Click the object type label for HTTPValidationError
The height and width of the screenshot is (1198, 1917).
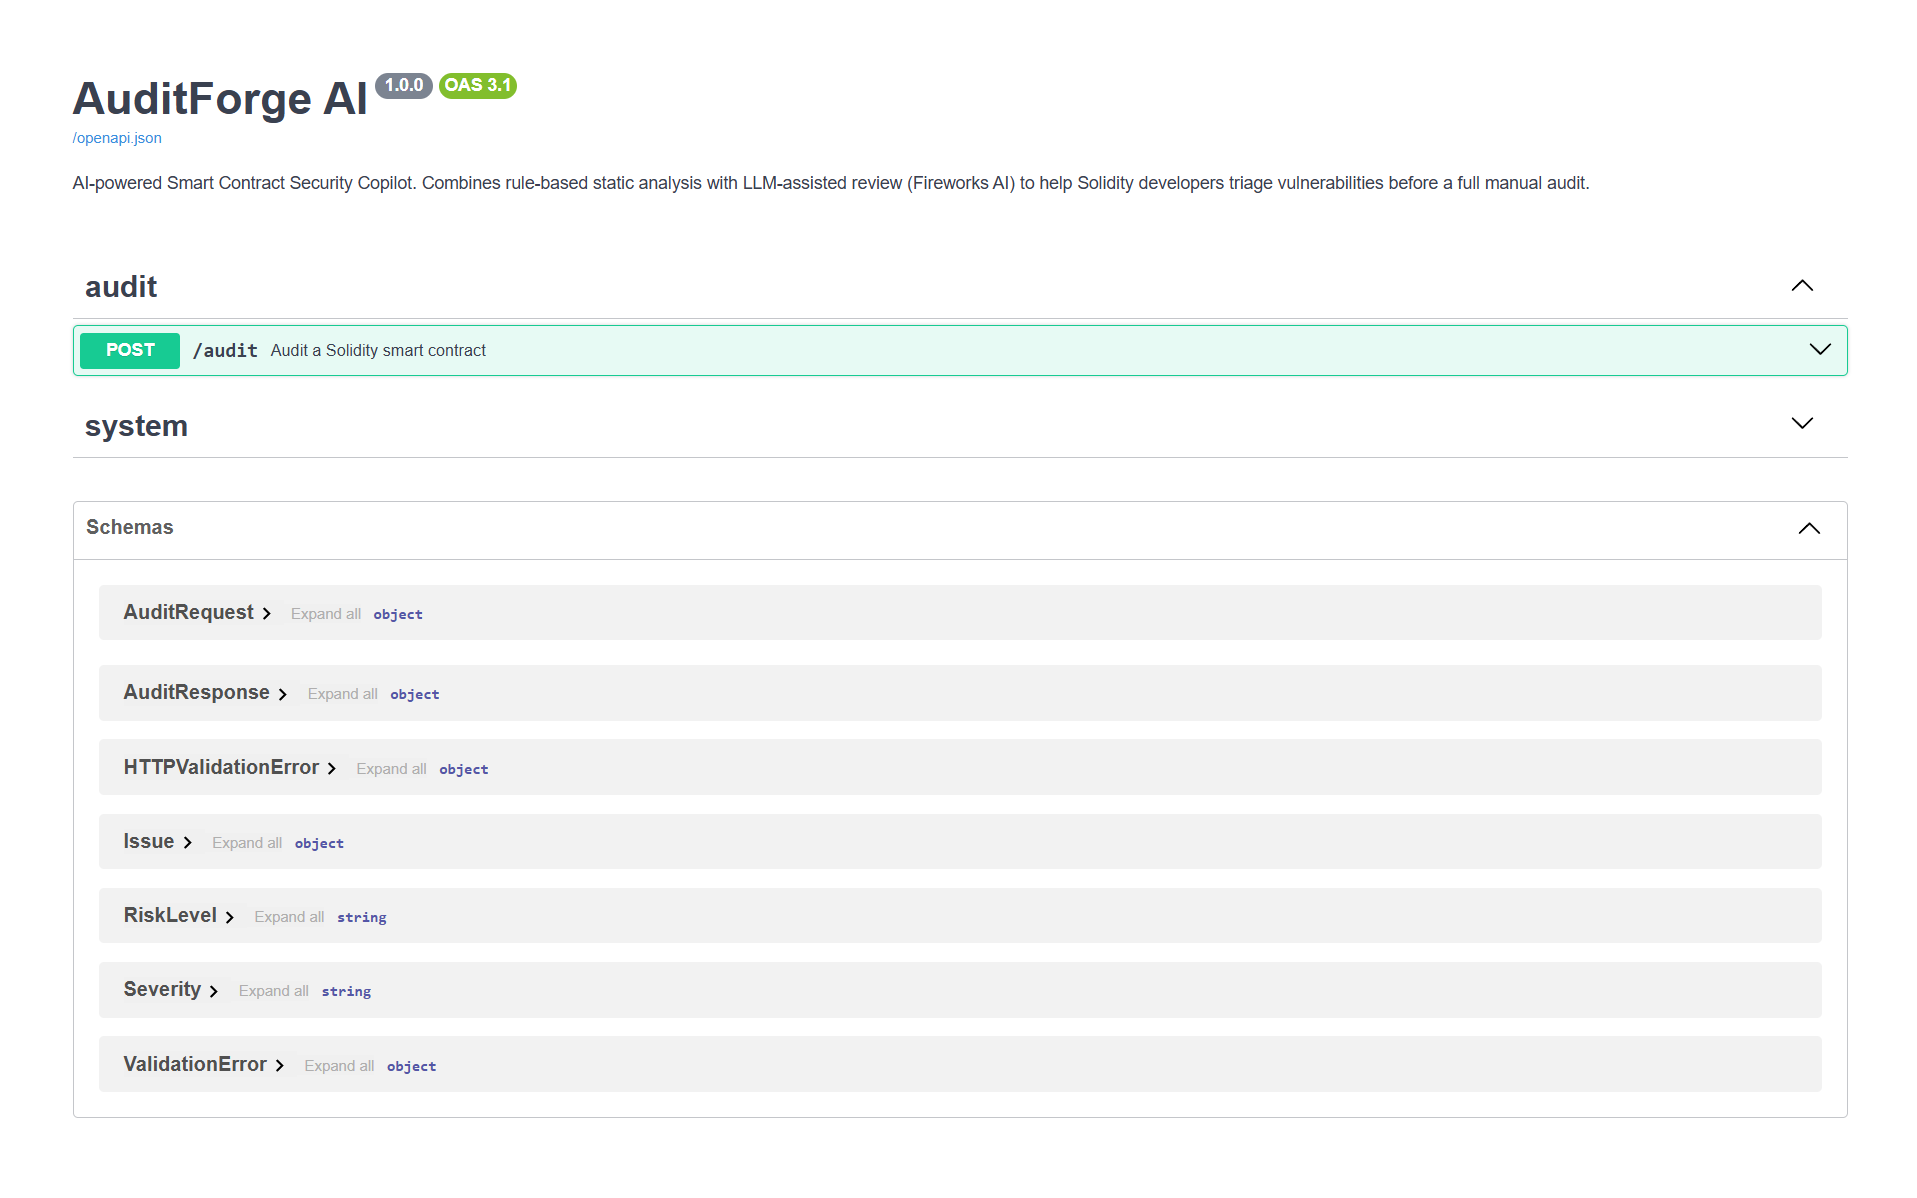pyautogui.click(x=464, y=769)
